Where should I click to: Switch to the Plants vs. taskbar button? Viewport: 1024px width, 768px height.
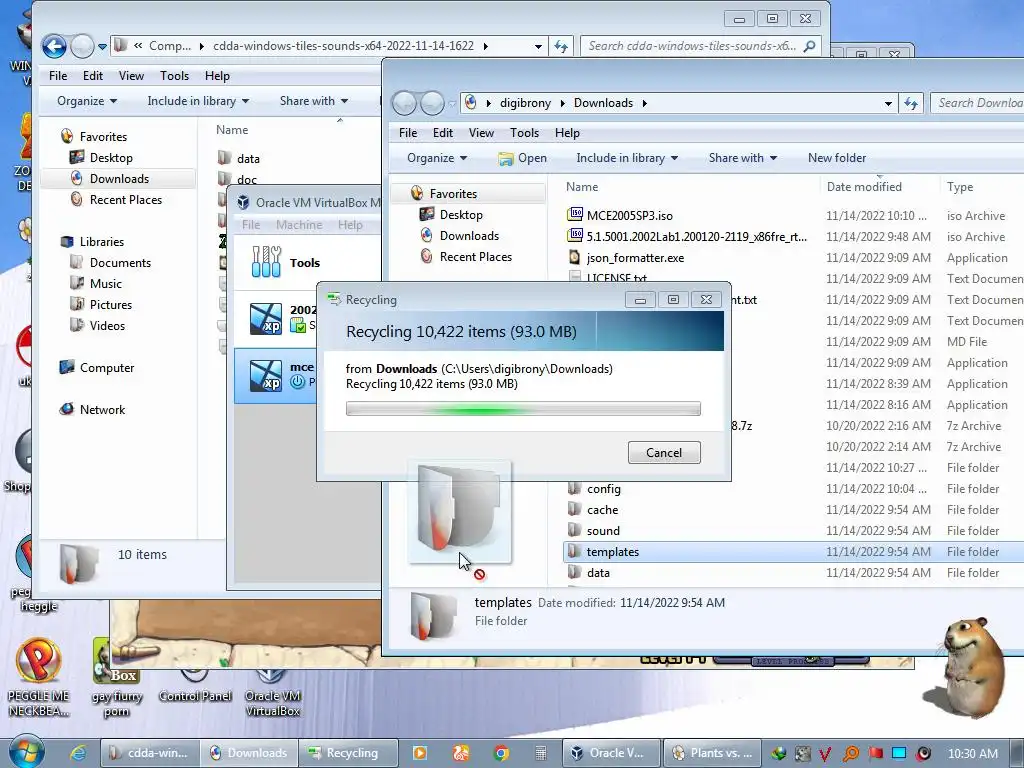click(x=713, y=753)
